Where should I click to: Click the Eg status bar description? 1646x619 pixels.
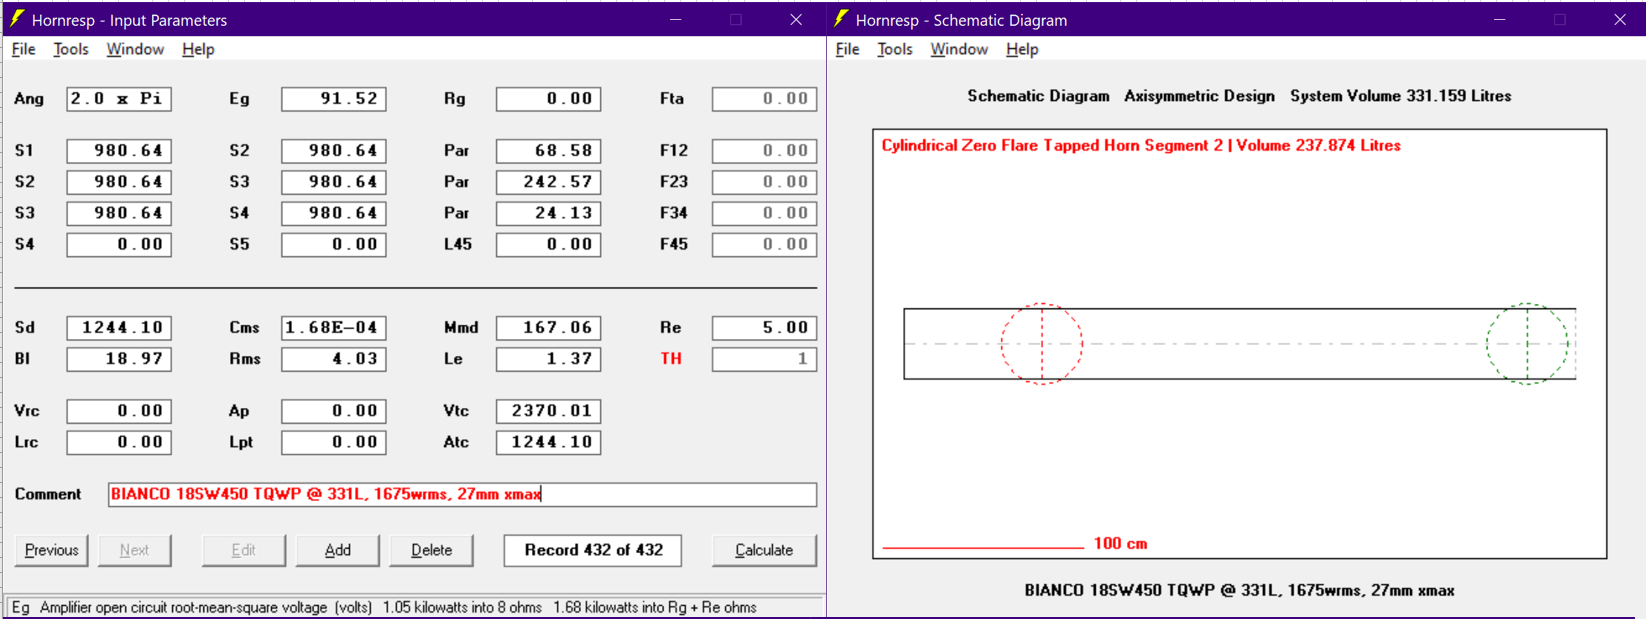[x=384, y=607]
